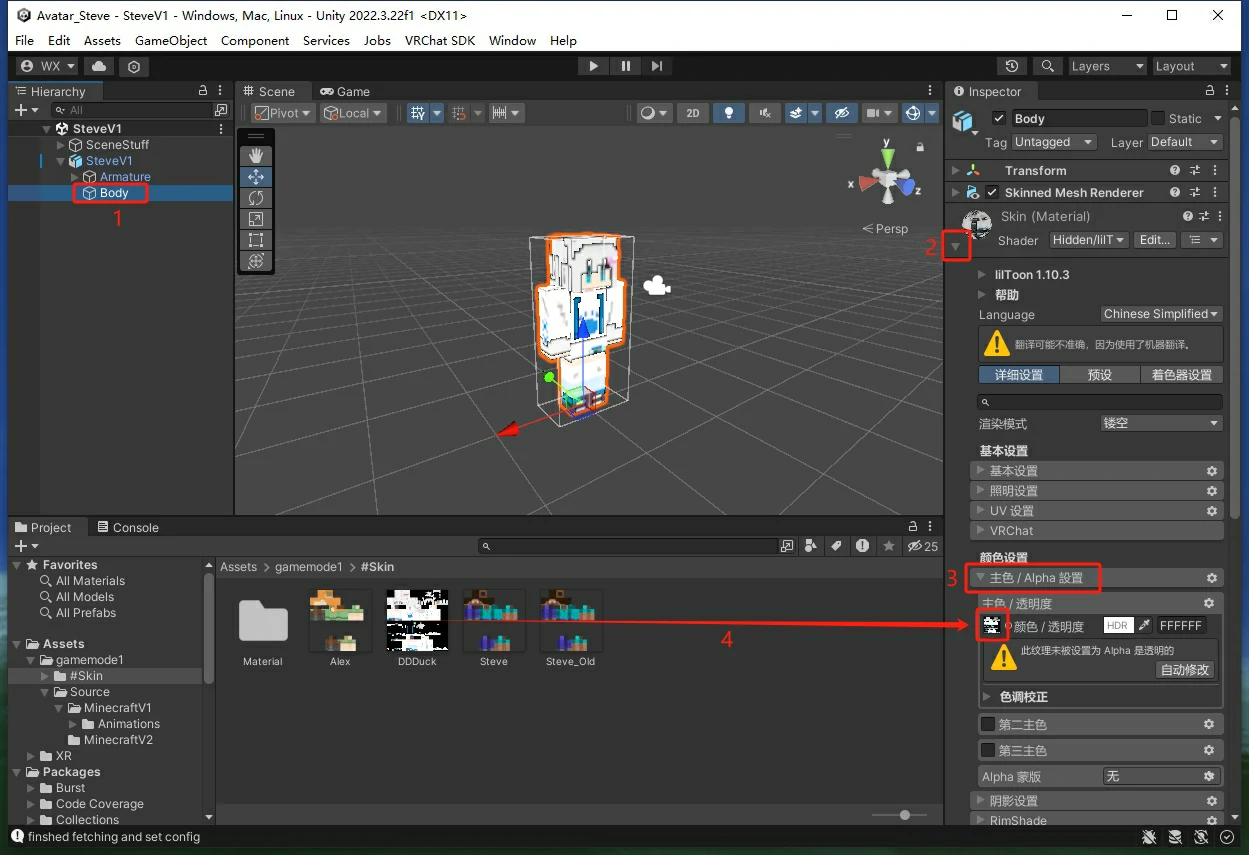Click the scene orientation gizmo Y axis
This screenshot has width=1249, height=855.
point(888,159)
